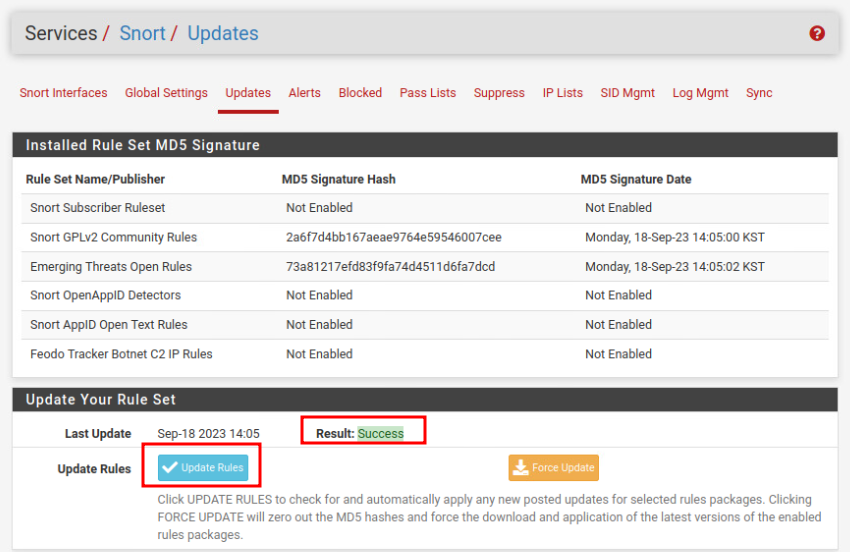Click hash 2a6f7d4bb167aeae9764e59546007cee
This screenshot has width=850, height=552.
click(394, 237)
